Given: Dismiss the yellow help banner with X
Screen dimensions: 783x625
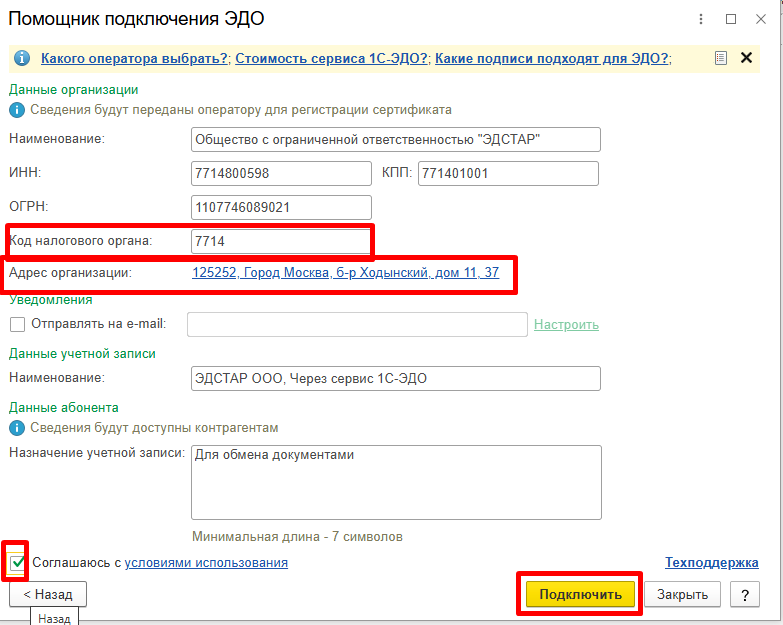Looking at the screenshot, I should pos(747,58).
